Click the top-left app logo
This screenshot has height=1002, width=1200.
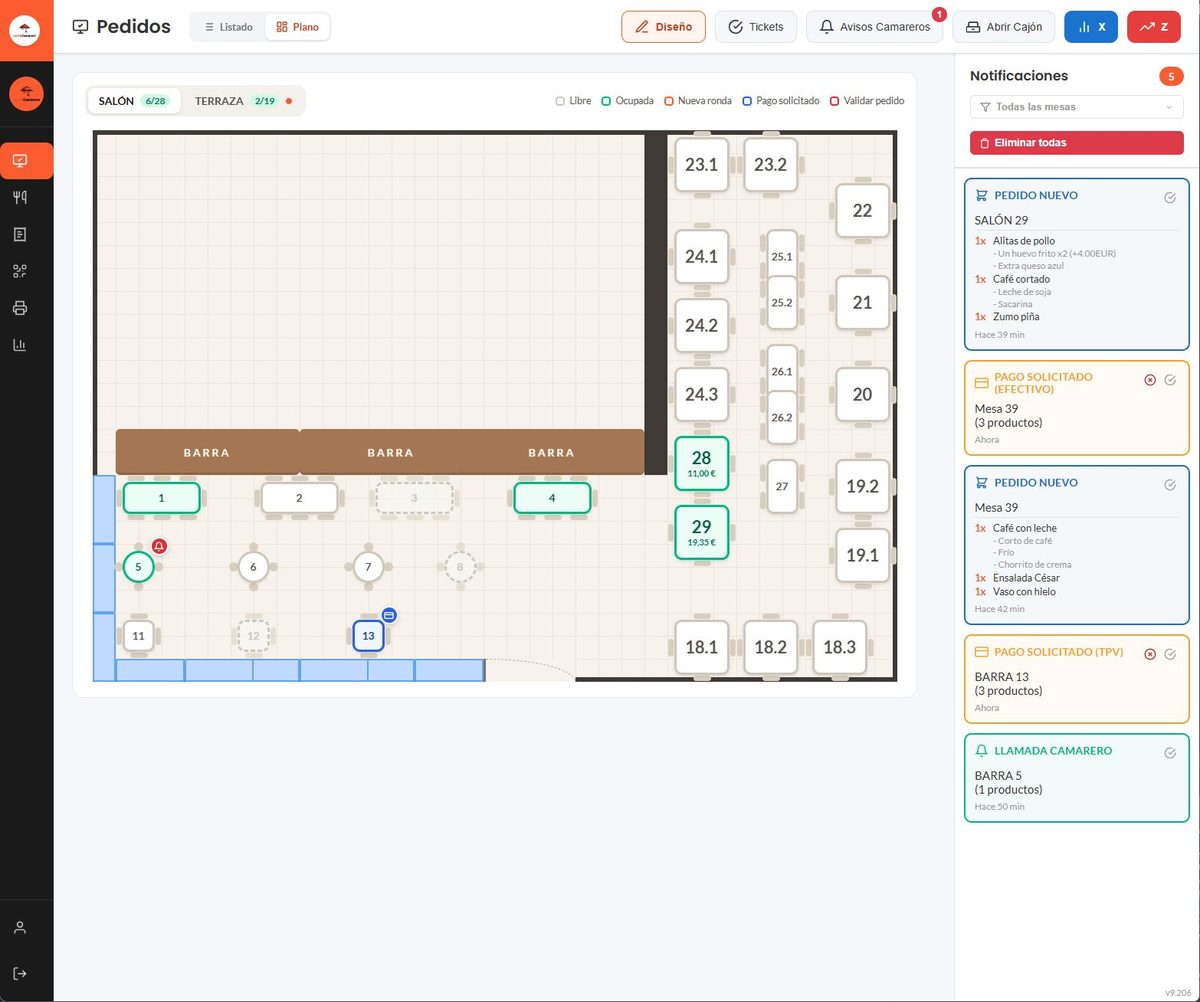click(25, 30)
